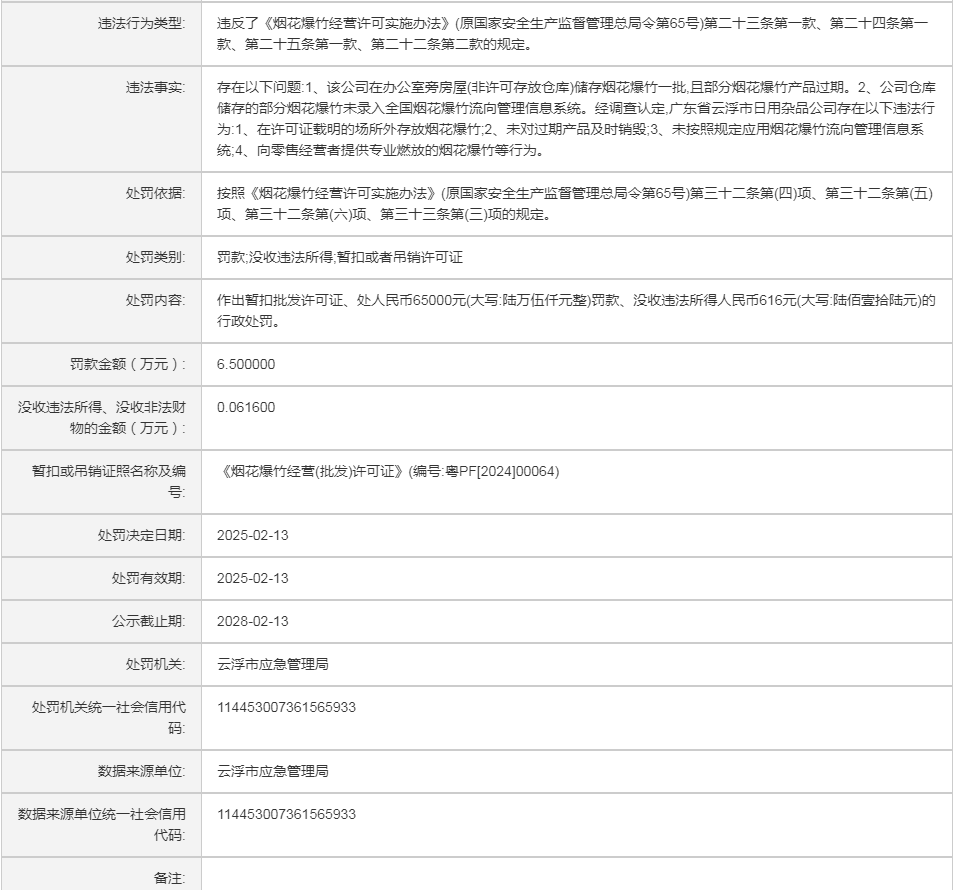
Task: Click the confiscated amount value 0.061600
Action: [x=246, y=408]
